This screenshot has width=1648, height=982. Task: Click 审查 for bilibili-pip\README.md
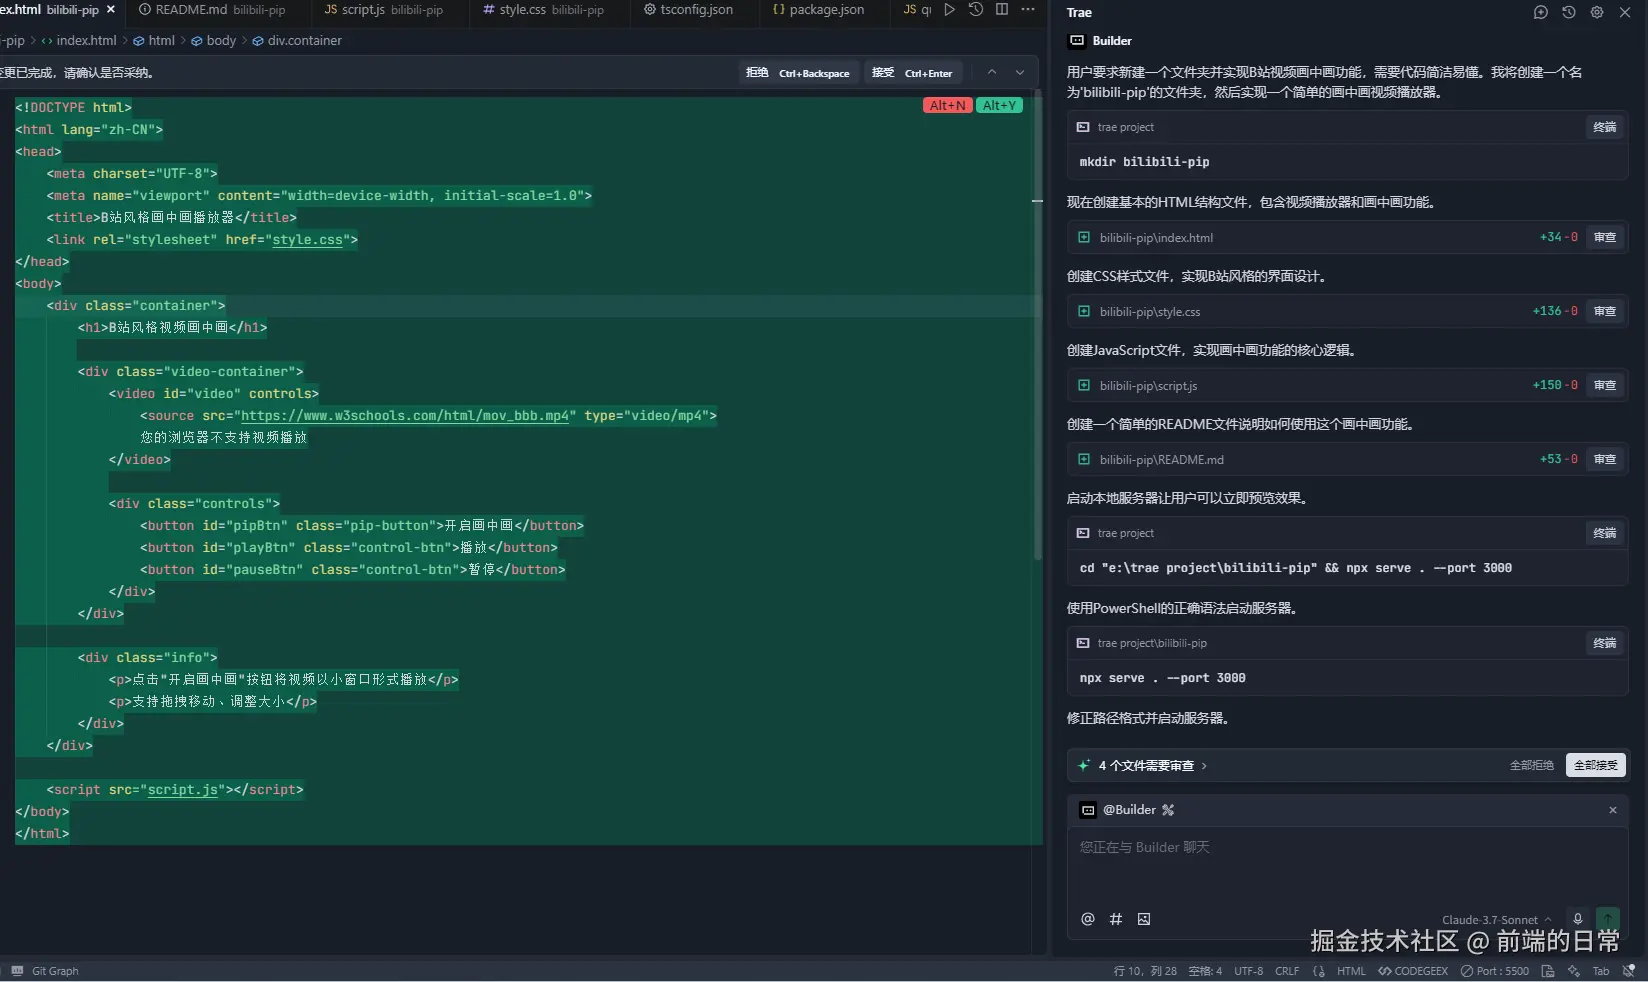click(1605, 459)
